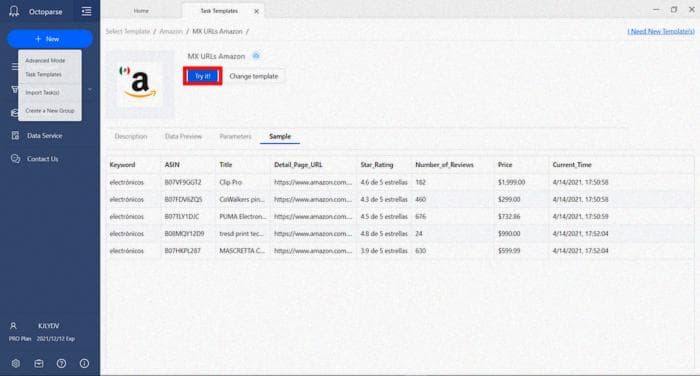Select the PUMA Electron title cell
The image size is (700, 376).
242,217
